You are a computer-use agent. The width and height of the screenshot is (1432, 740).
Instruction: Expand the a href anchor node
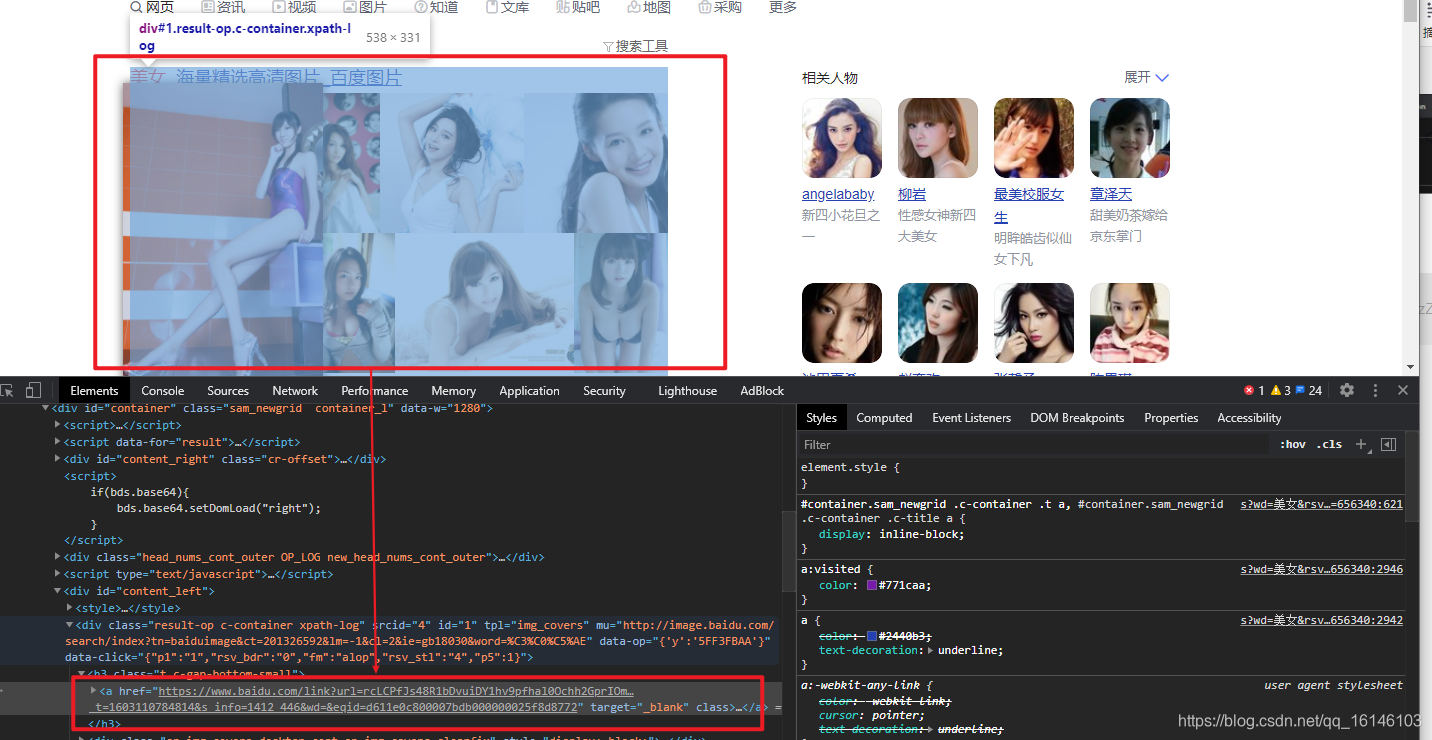(x=94, y=690)
